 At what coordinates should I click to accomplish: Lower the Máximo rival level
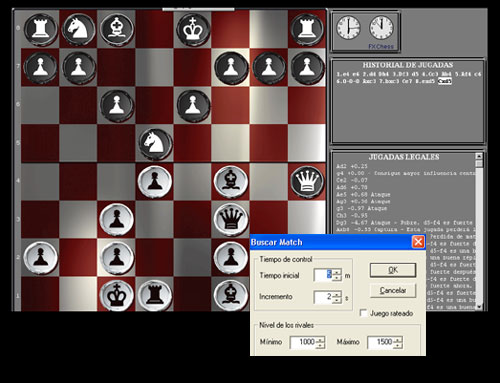click(398, 345)
